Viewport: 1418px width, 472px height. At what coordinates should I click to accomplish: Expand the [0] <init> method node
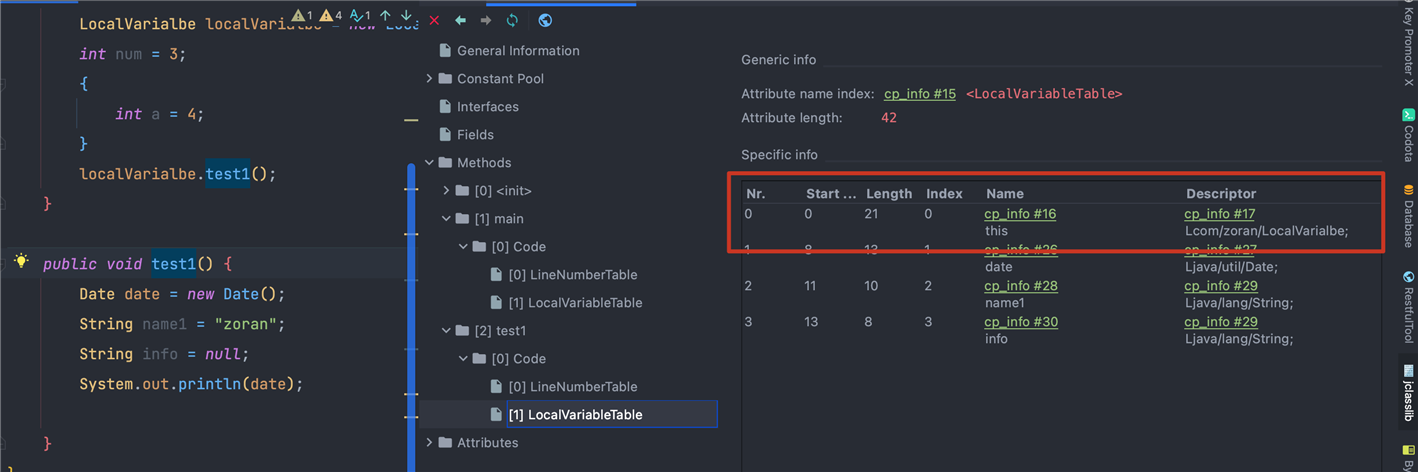coord(446,190)
